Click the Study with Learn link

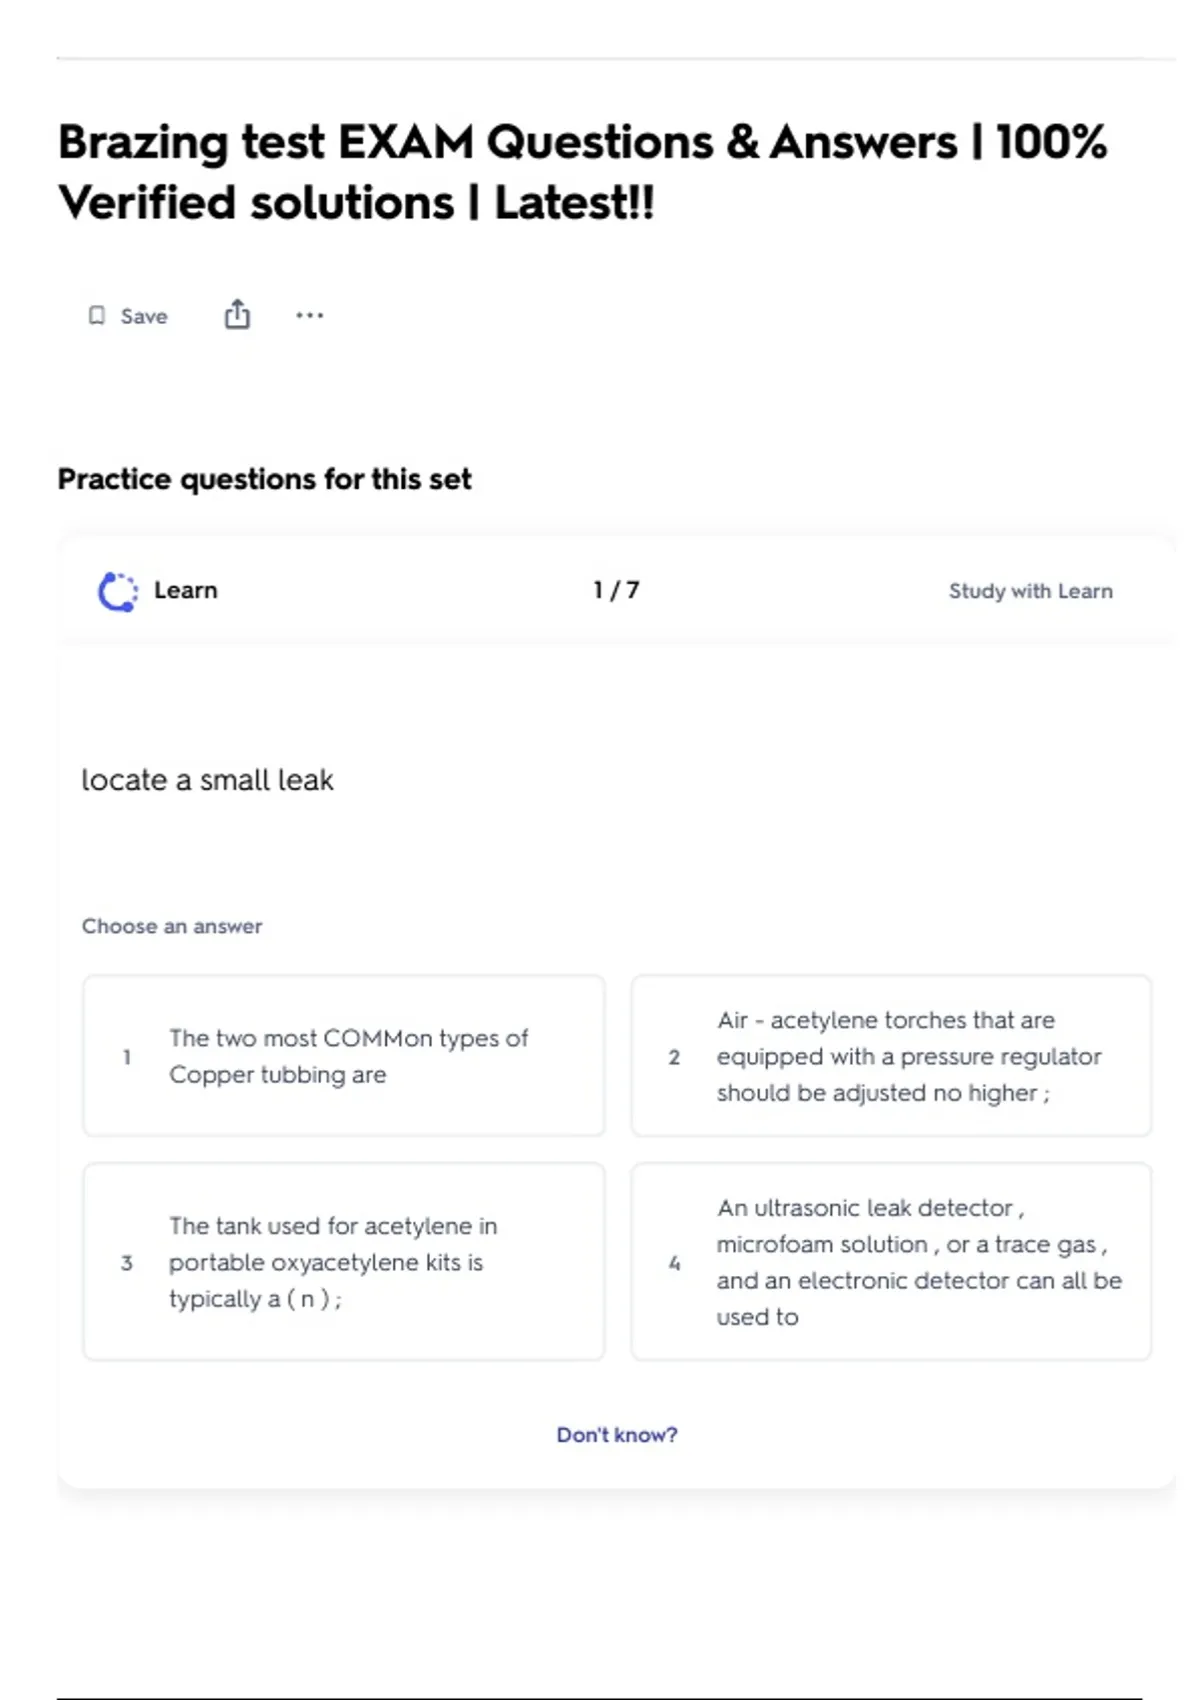tap(1031, 591)
